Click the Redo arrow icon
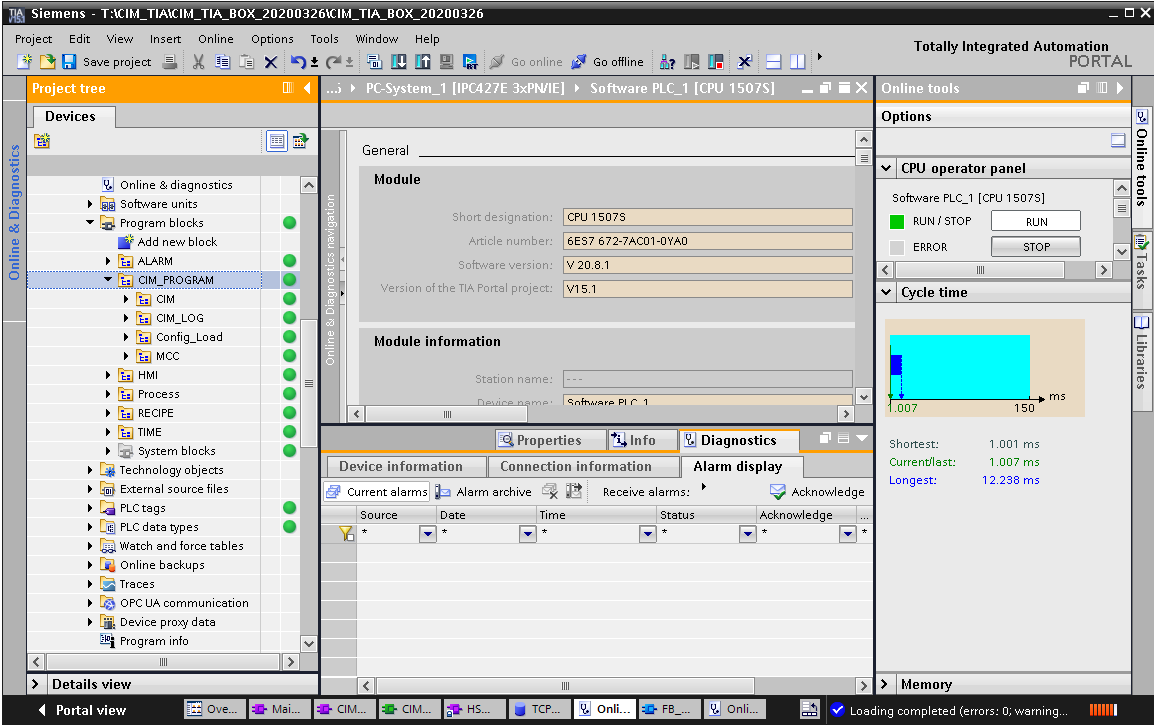Screen dimensions: 1154x725 click(333, 62)
